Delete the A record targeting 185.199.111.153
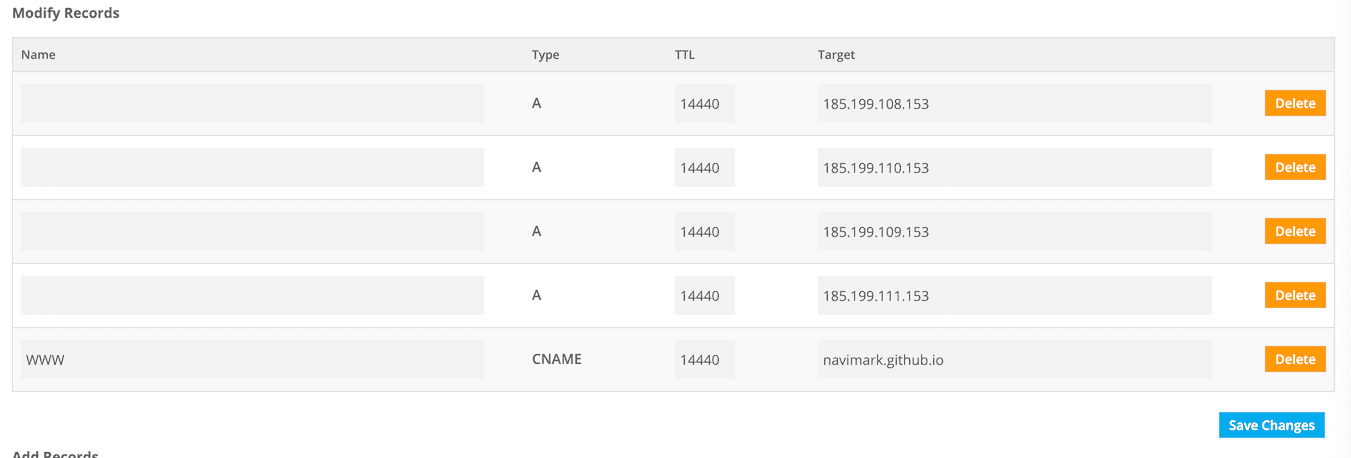This screenshot has height=458, width=1351. (x=1295, y=295)
